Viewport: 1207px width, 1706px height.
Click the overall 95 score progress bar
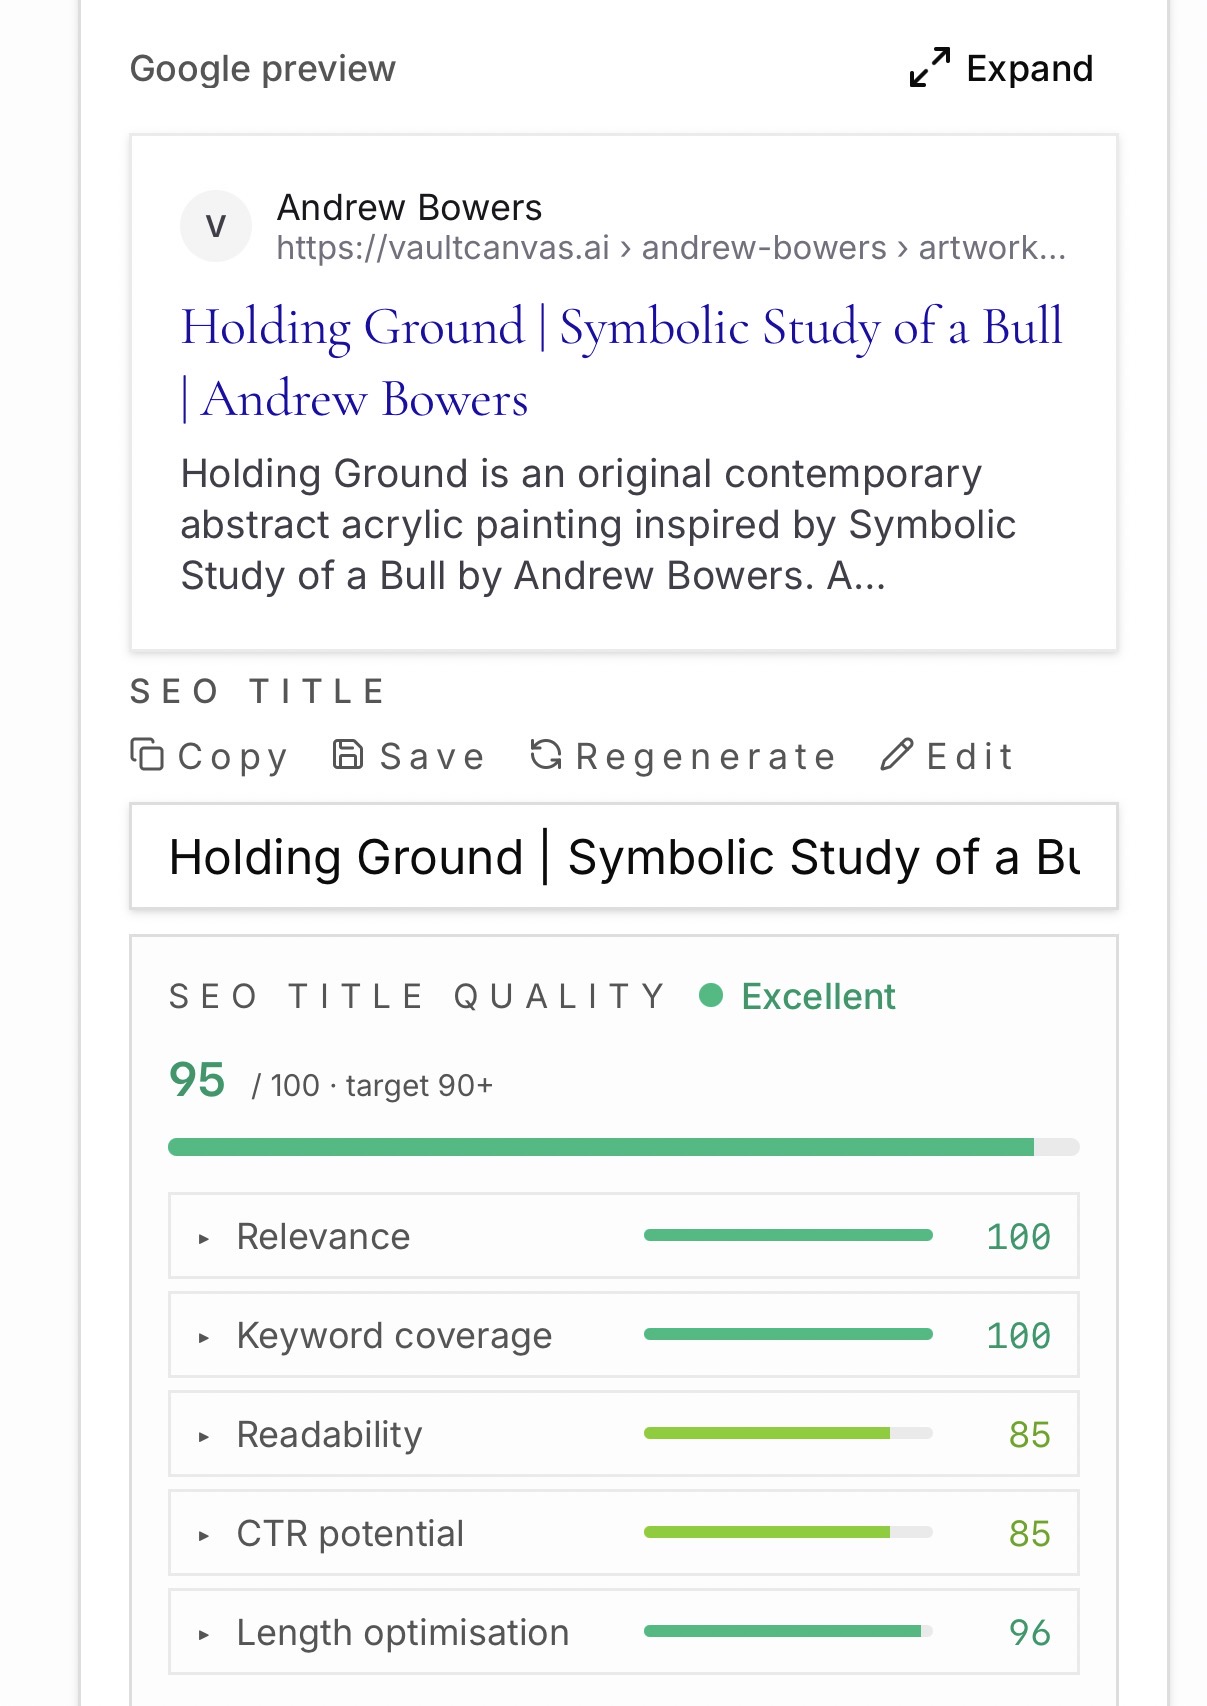[x=624, y=1147]
